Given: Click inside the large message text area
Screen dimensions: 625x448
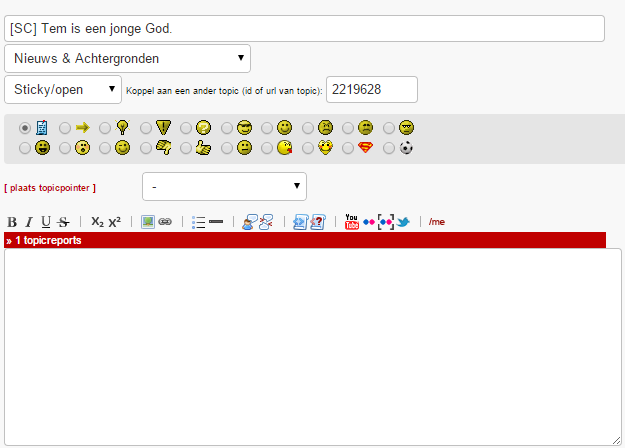Looking at the screenshot, I should click(x=313, y=347).
